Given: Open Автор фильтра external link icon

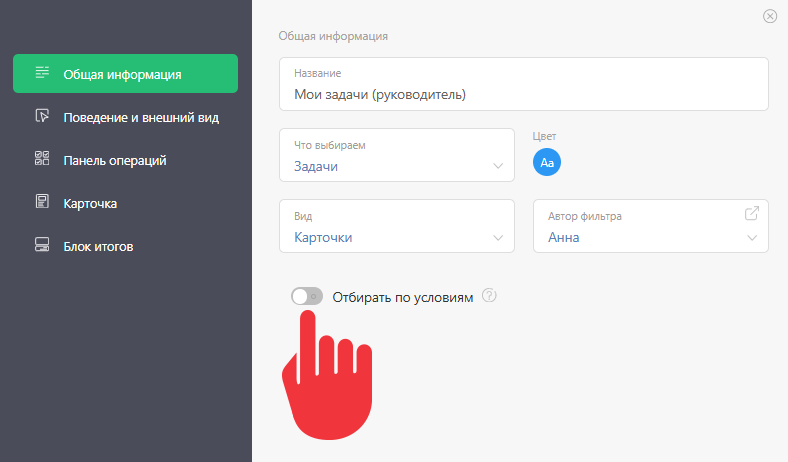Looking at the screenshot, I should point(752,213).
